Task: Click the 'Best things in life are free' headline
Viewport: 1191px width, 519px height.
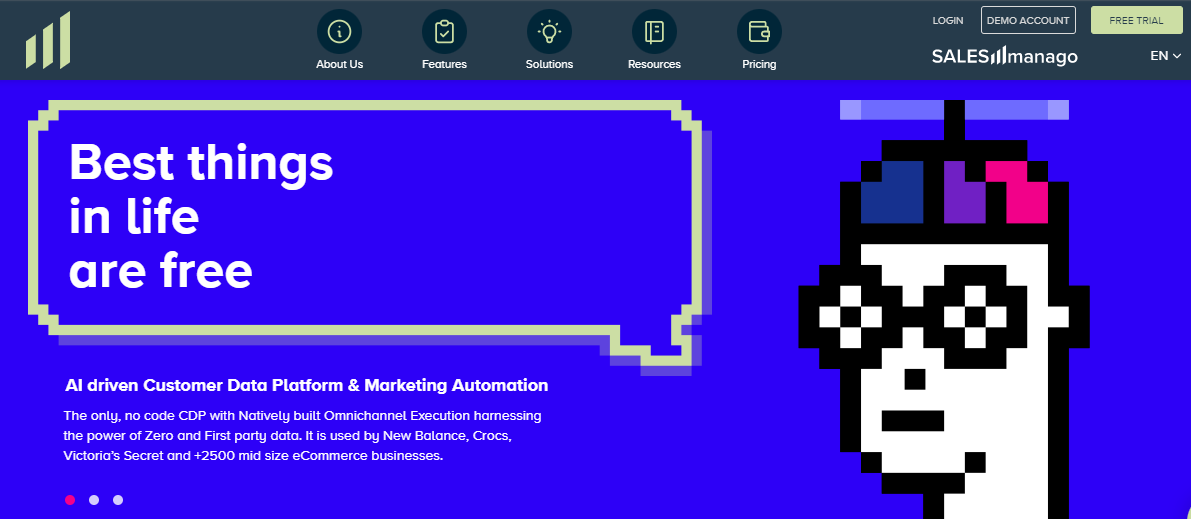Action: pos(201,217)
